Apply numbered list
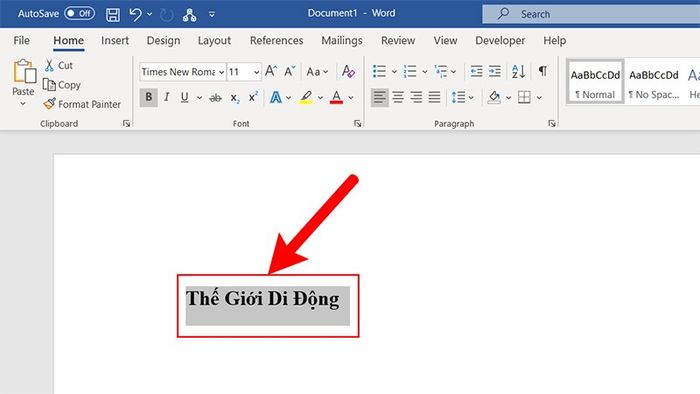The width and height of the screenshot is (700, 394). [x=410, y=71]
